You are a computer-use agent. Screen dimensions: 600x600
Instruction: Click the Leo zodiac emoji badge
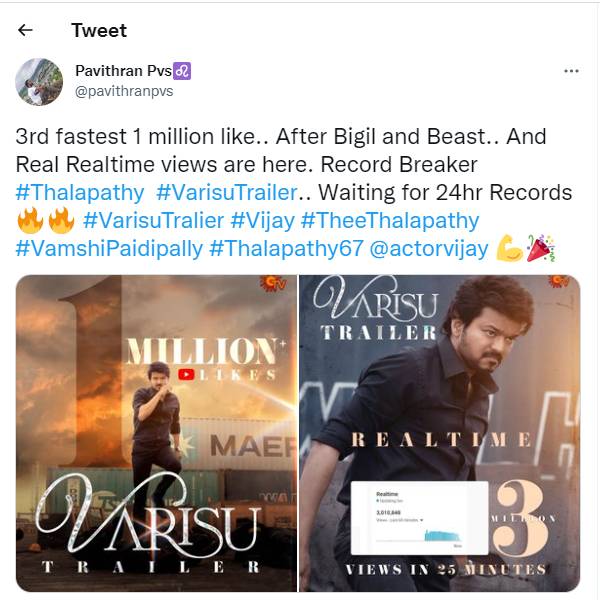(182, 71)
